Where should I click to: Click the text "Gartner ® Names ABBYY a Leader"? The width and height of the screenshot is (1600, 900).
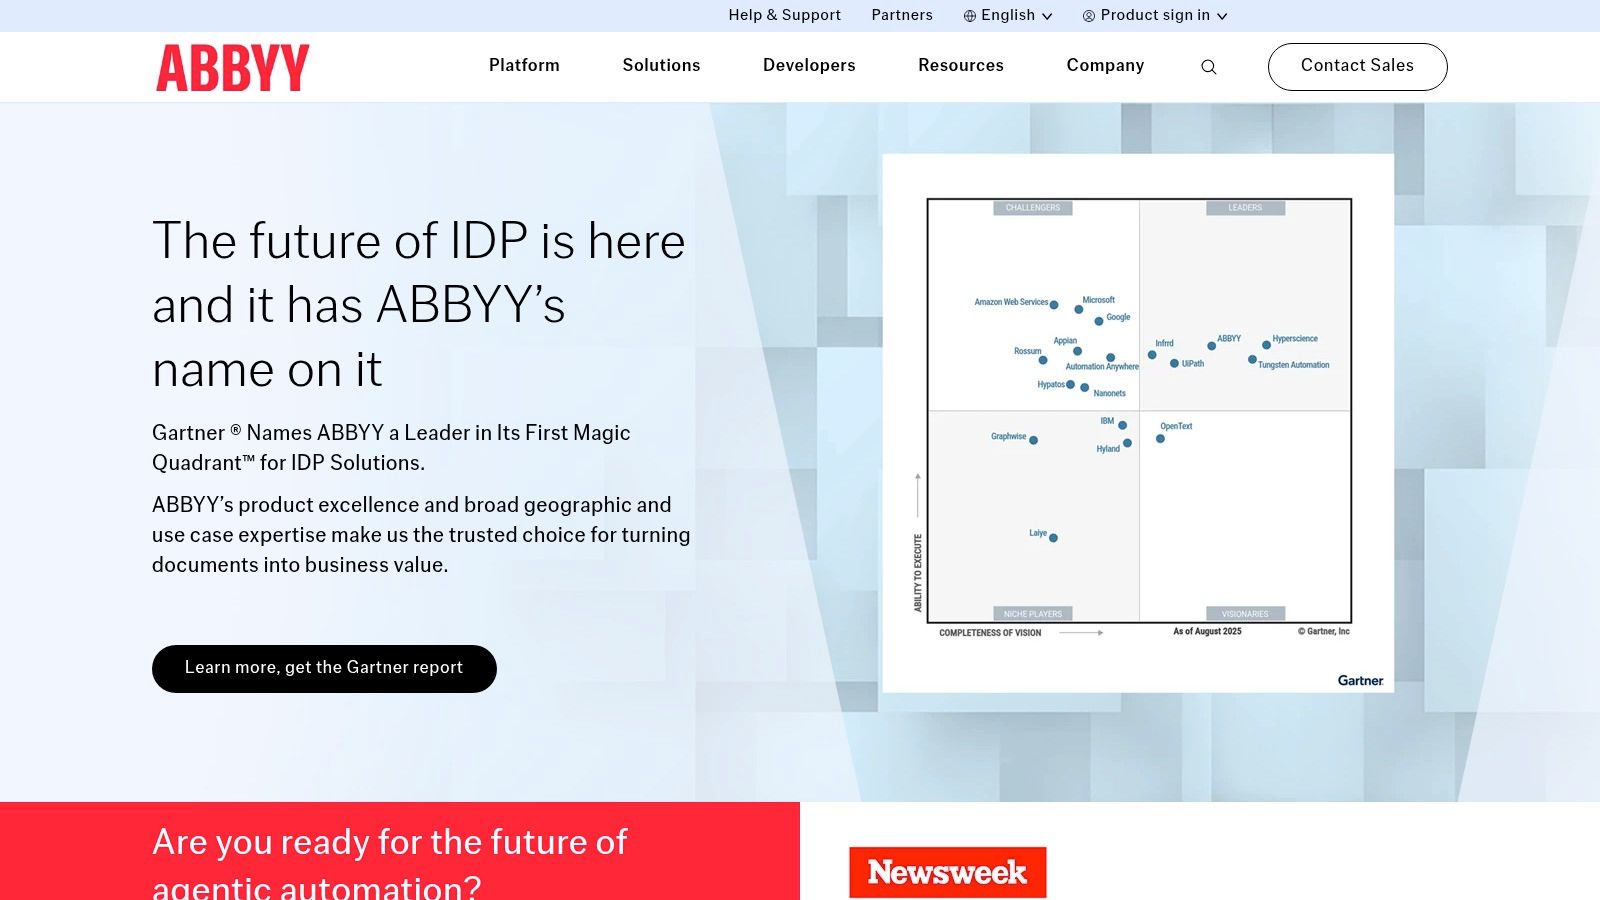(312, 433)
